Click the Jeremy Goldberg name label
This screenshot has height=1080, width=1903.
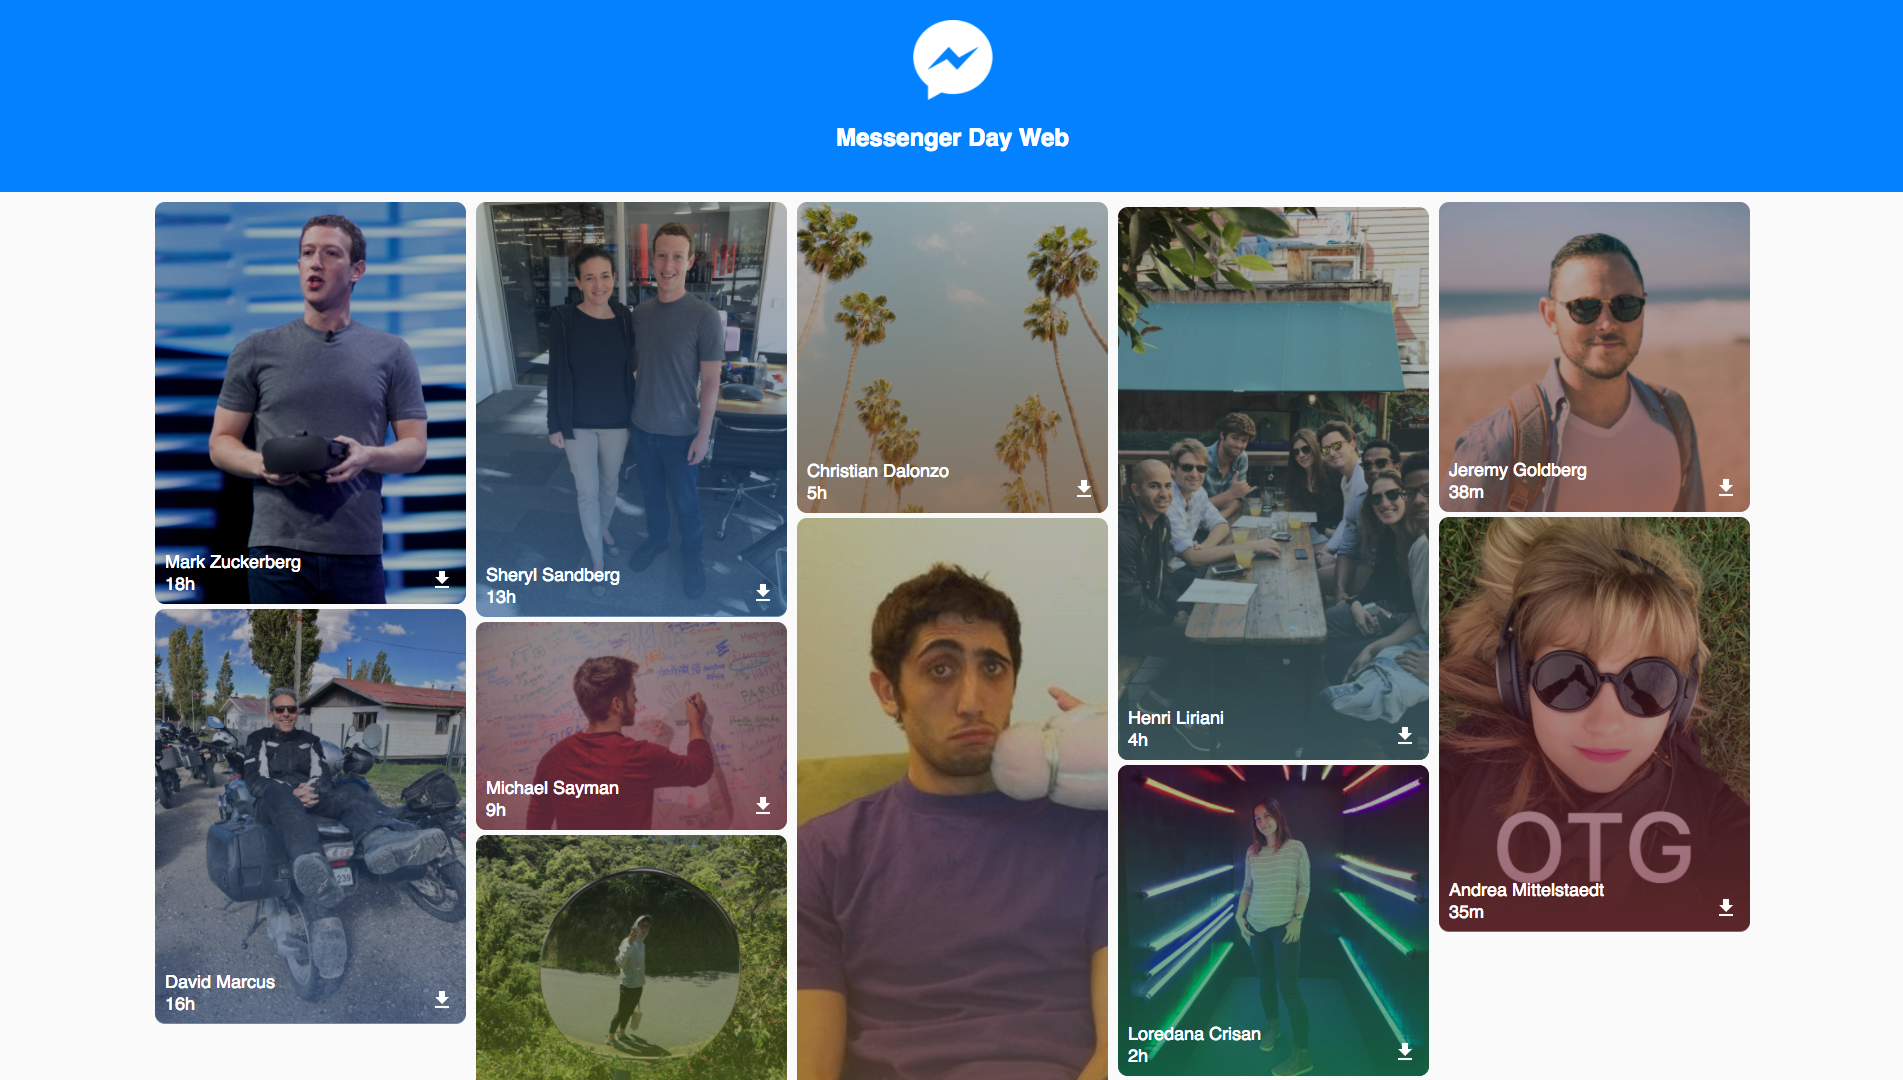tap(1517, 470)
